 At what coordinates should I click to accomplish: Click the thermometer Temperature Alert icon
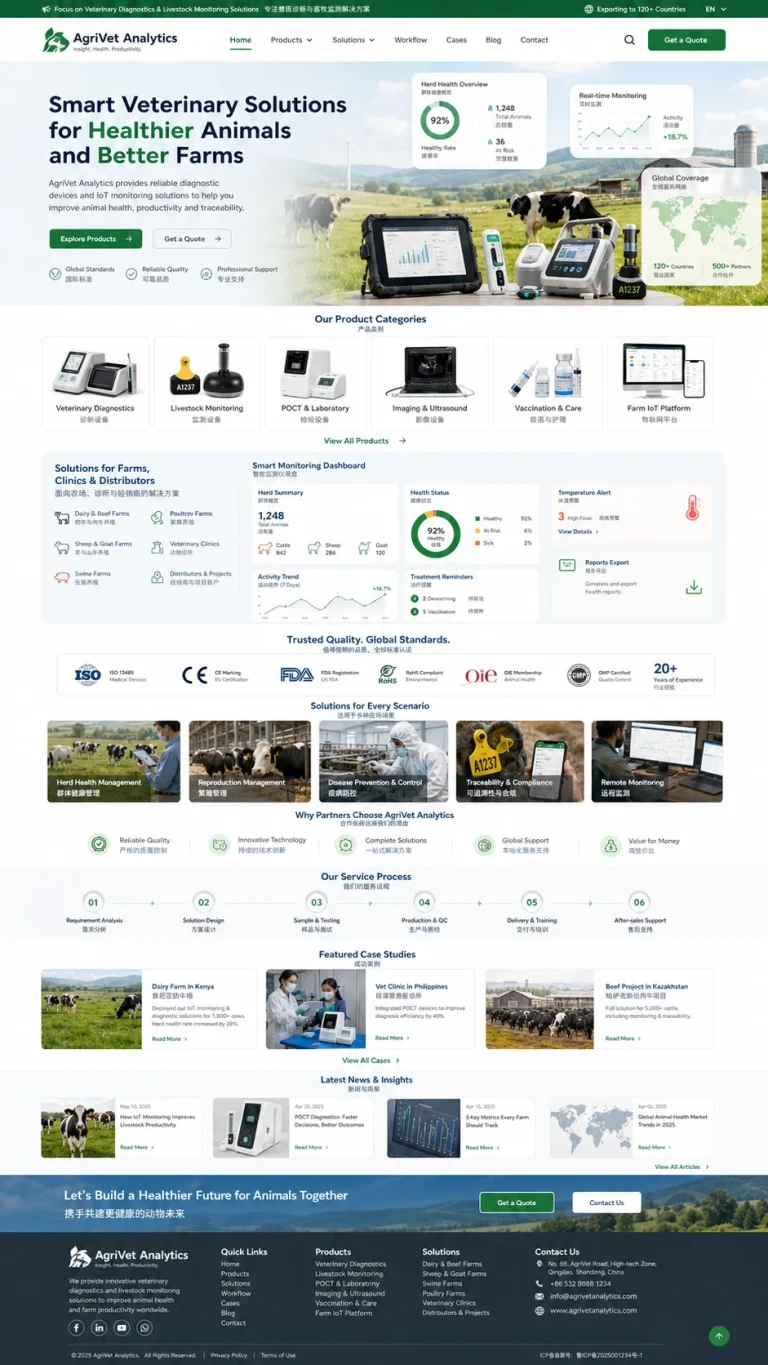point(692,508)
